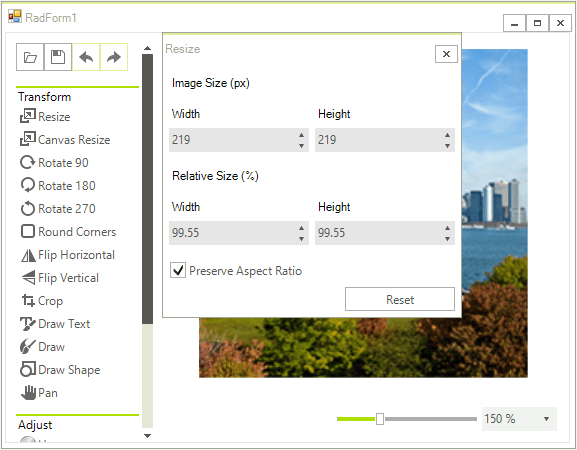Image resolution: width=577 pixels, height=450 pixels.
Task: Select Flip Horizontal tool
Action: (67, 255)
